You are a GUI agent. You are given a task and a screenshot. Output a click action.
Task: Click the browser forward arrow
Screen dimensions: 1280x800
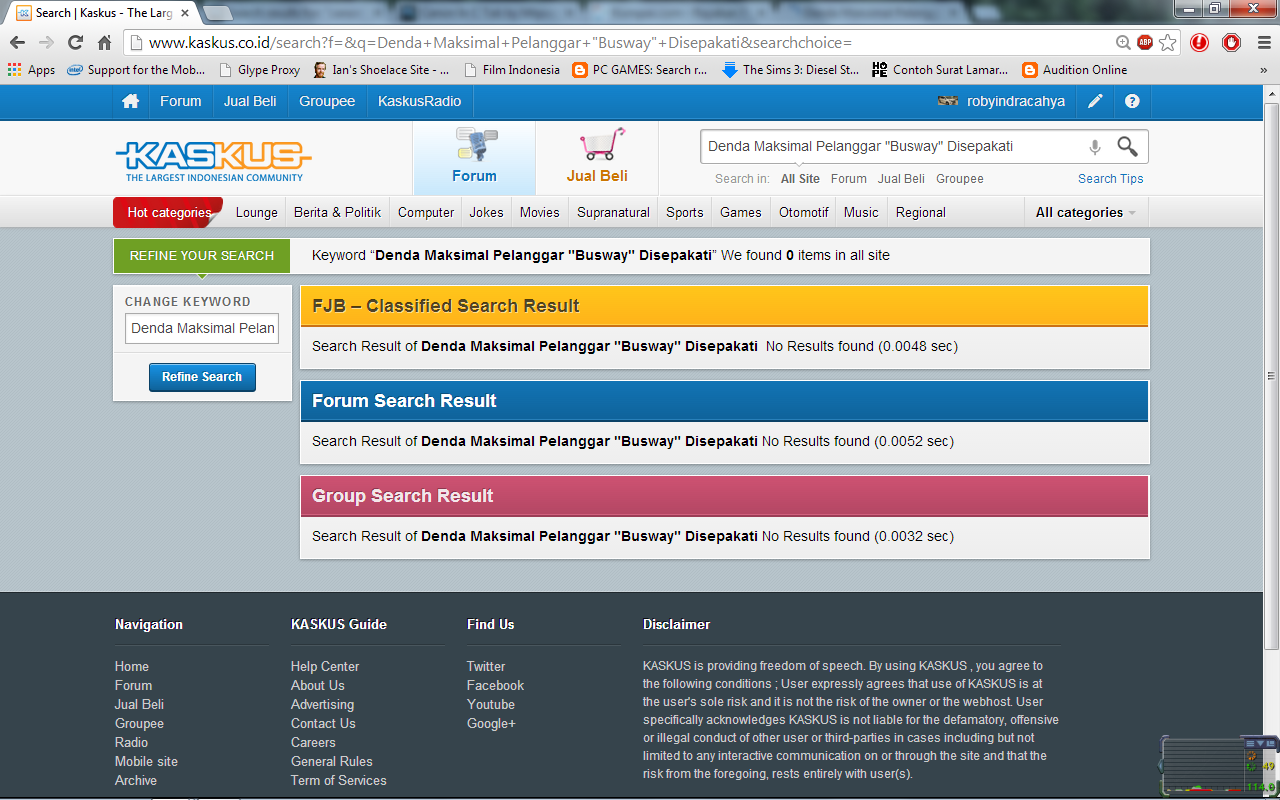[x=46, y=43]
